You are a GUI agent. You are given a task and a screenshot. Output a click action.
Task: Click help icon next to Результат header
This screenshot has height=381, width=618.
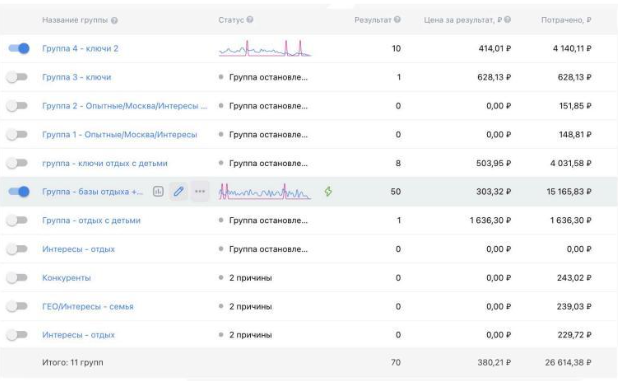click(397, 19)
